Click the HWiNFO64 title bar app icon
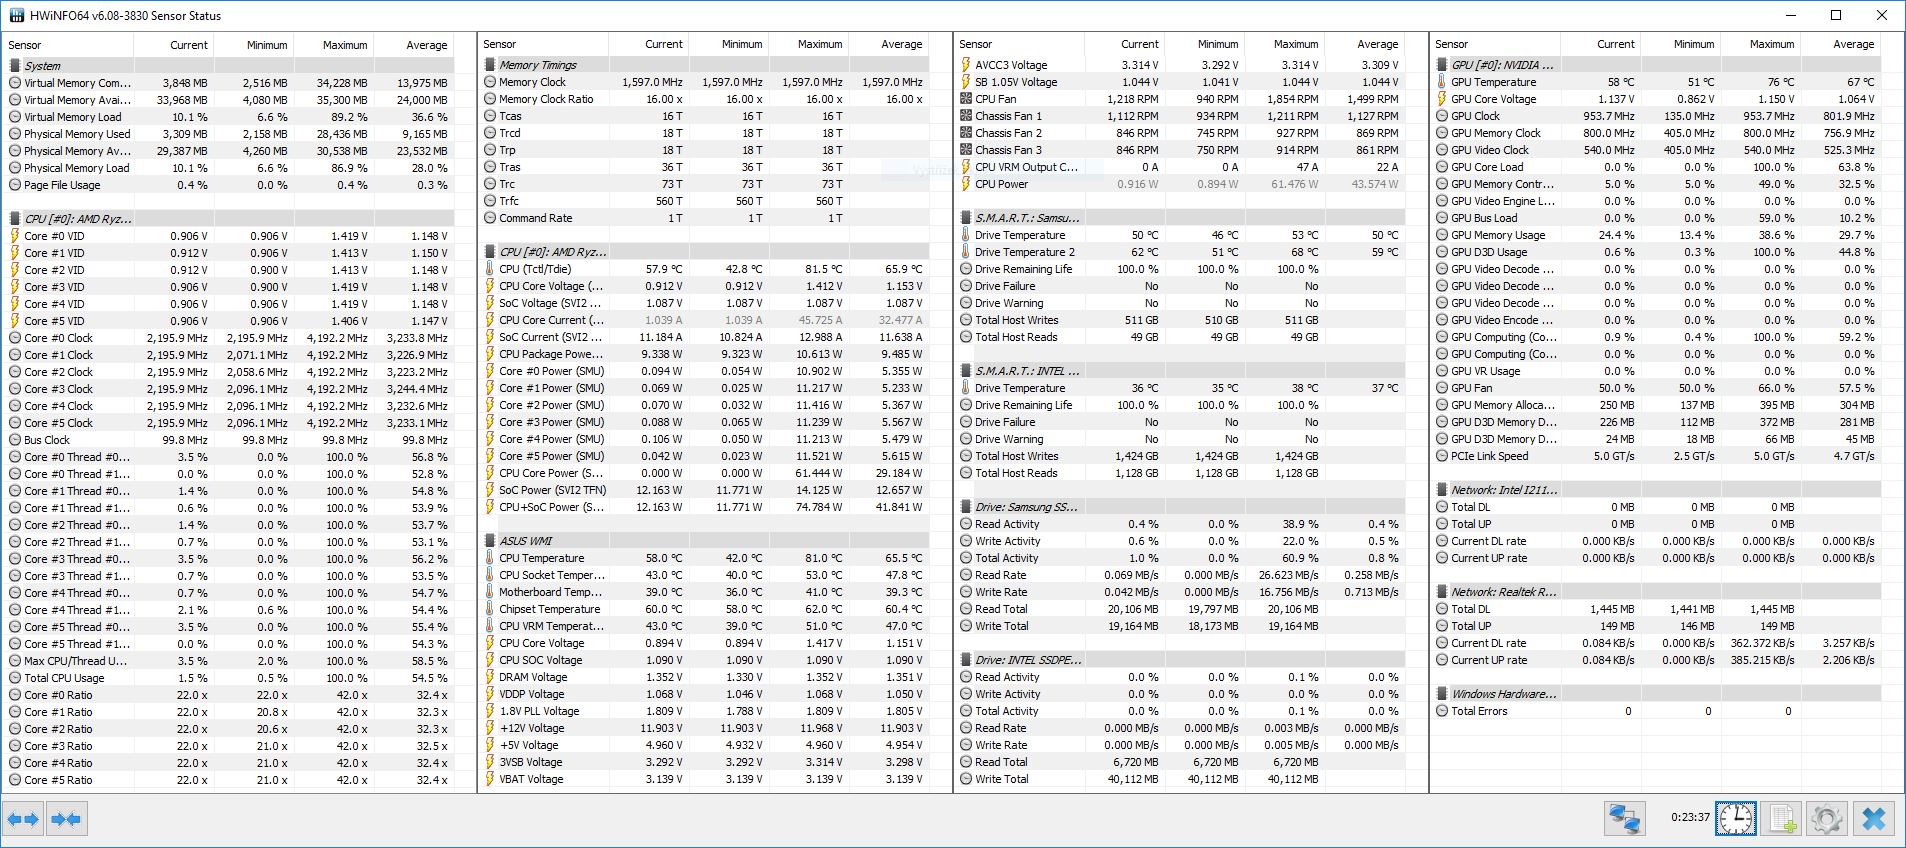Image resolution: width=1906 pixels, height=848 pixels. point(17,15)
